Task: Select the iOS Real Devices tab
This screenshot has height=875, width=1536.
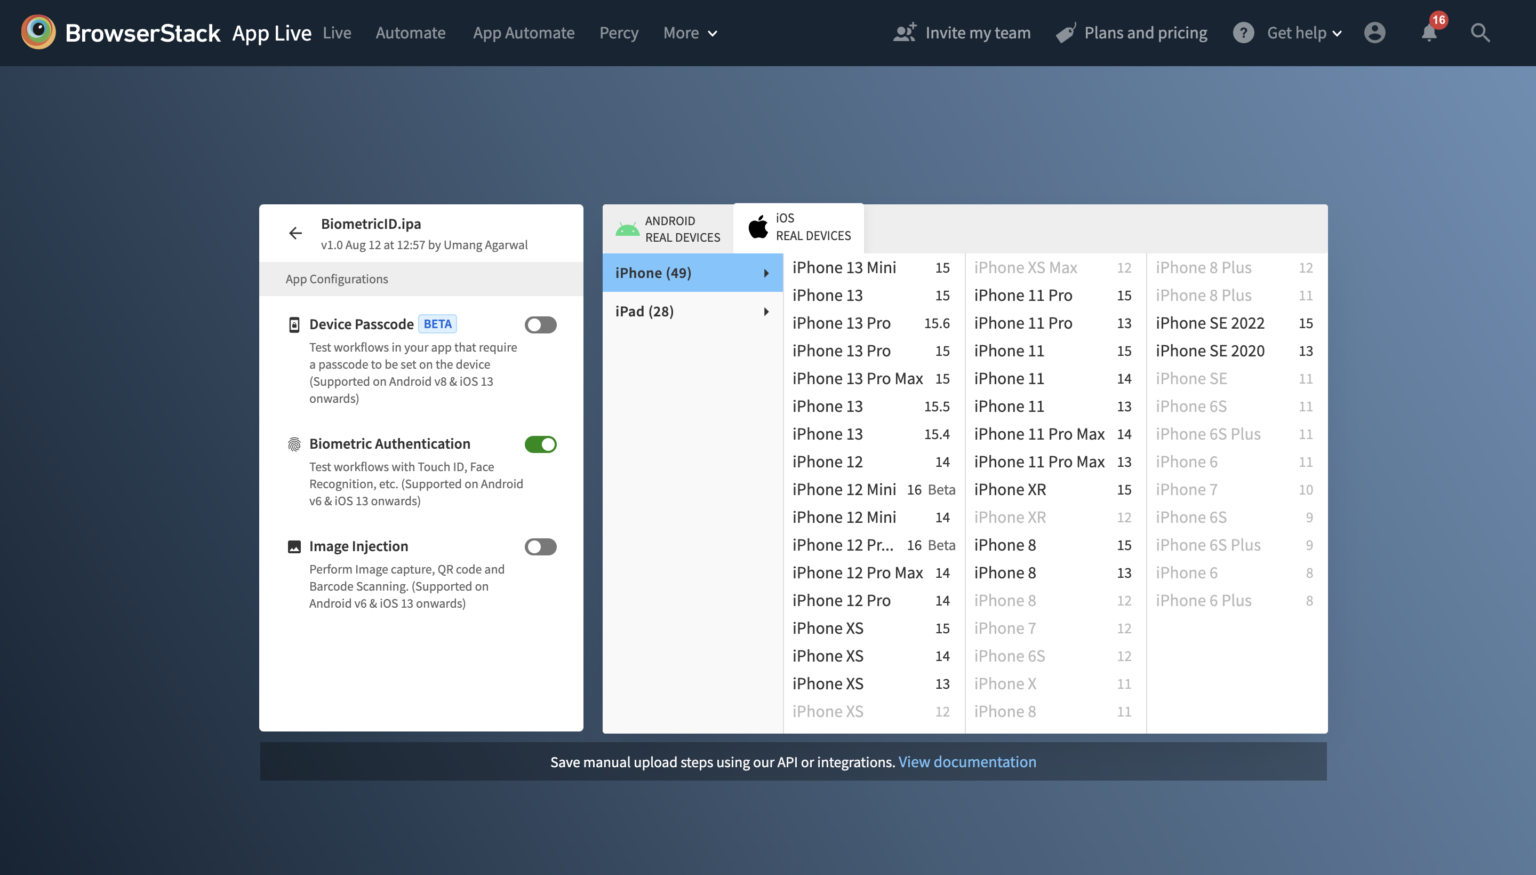Action: click(799, 228)
